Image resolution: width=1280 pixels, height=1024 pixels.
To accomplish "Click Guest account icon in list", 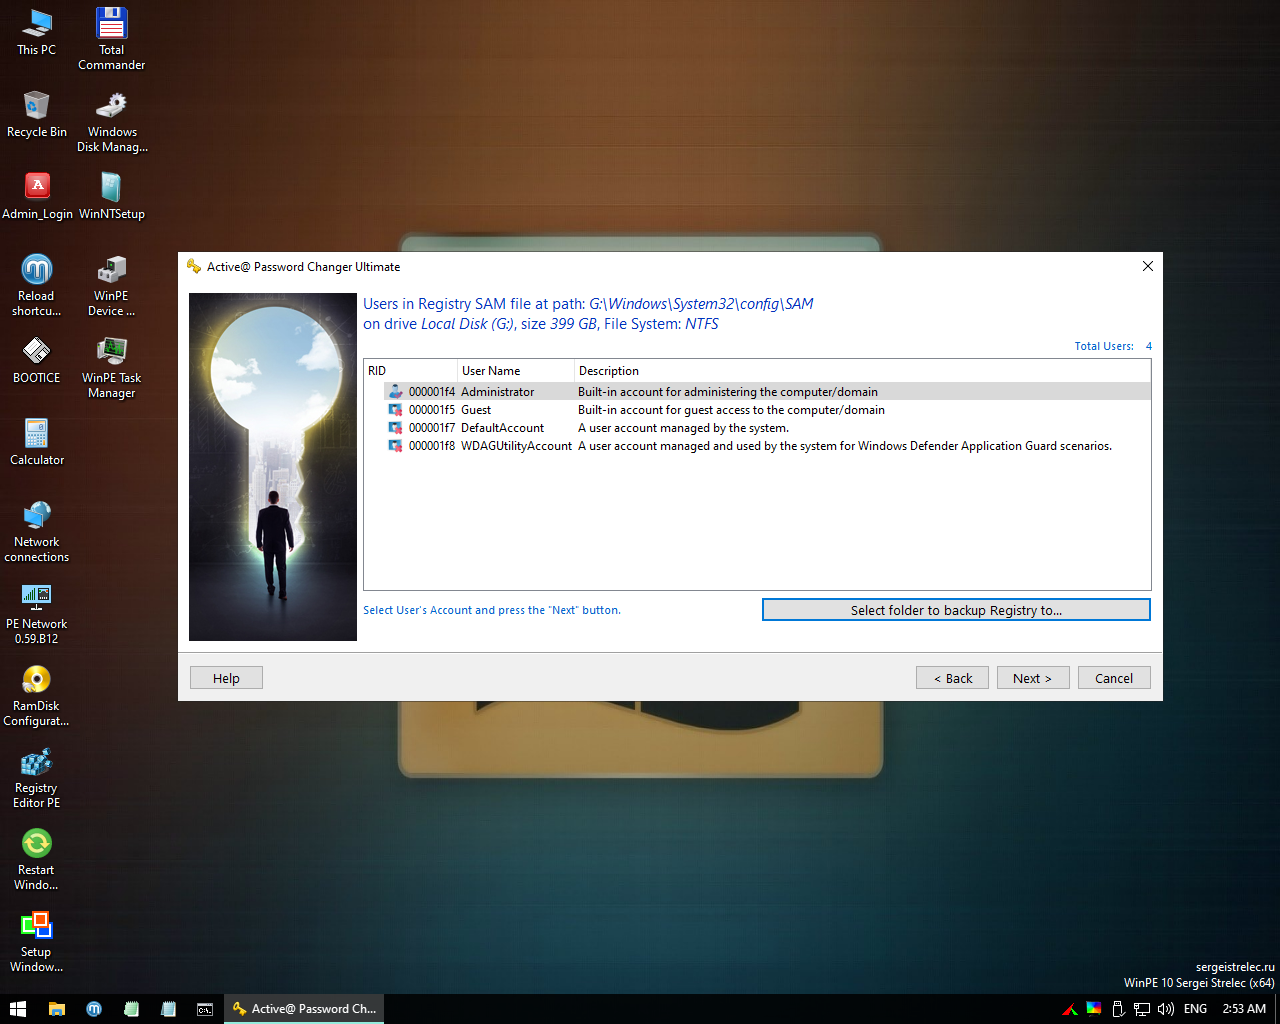I will point(396,410).
